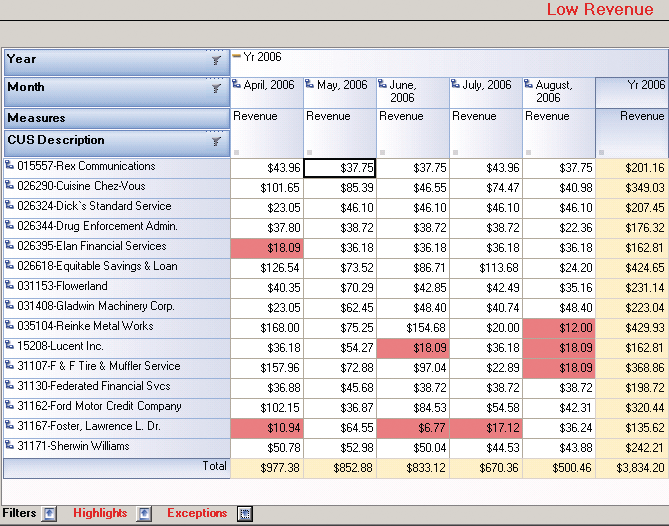This screenshot has width=669, height=526.
Task: Click hierarchy icon next to 015557-Rex Communications
Action: [10, 166]
